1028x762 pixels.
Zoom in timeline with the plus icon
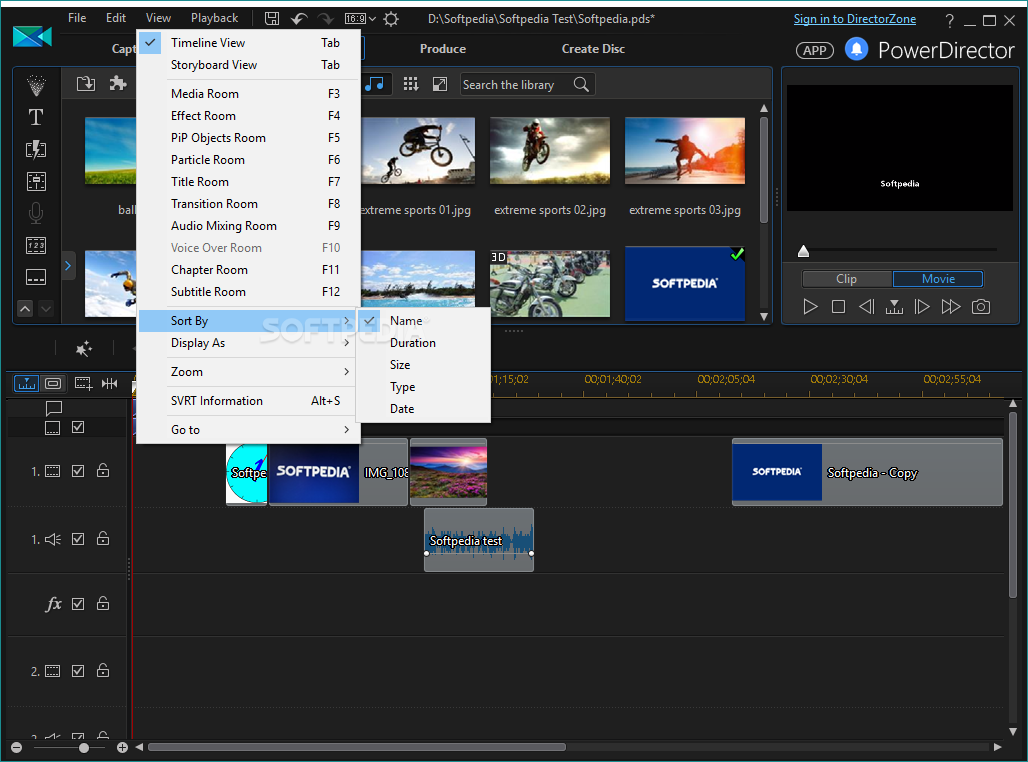click(122, 748)
